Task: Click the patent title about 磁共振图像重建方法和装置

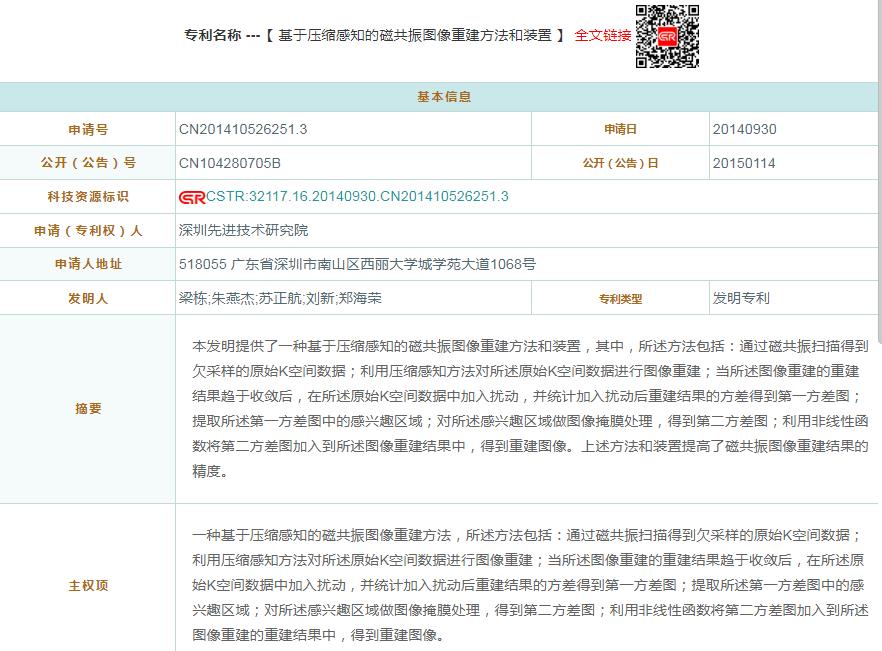Action: tap(414, 35)
